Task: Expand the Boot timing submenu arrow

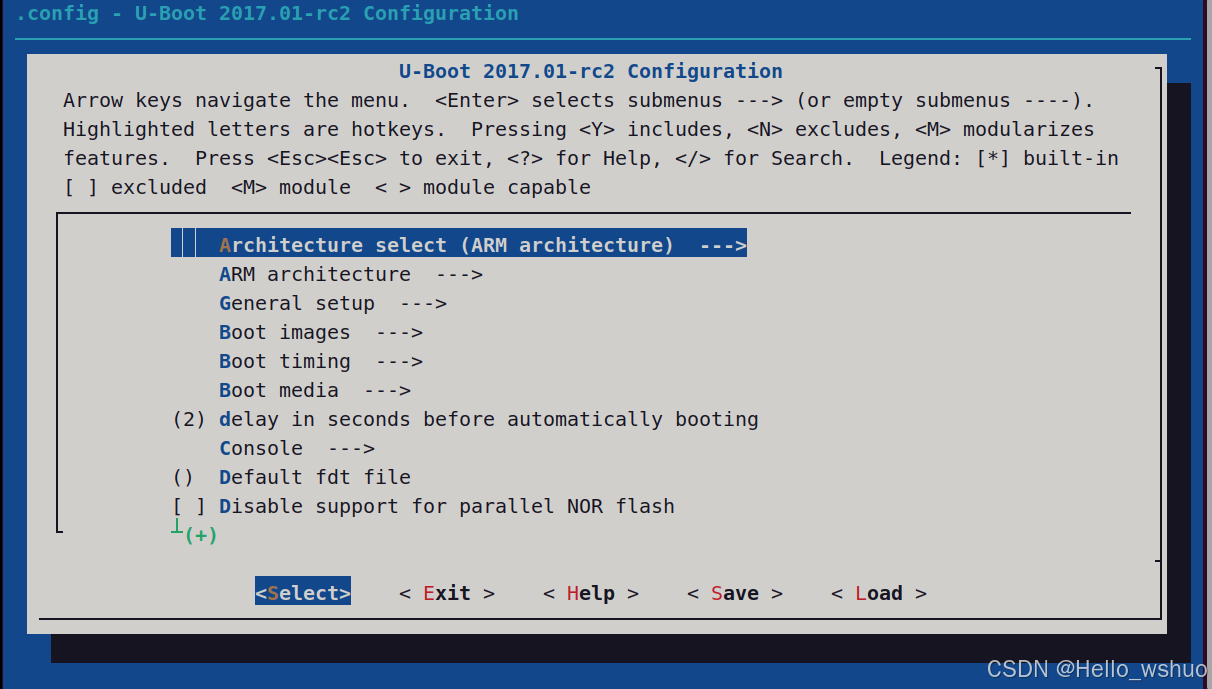Action: click(x=399, y=361)
